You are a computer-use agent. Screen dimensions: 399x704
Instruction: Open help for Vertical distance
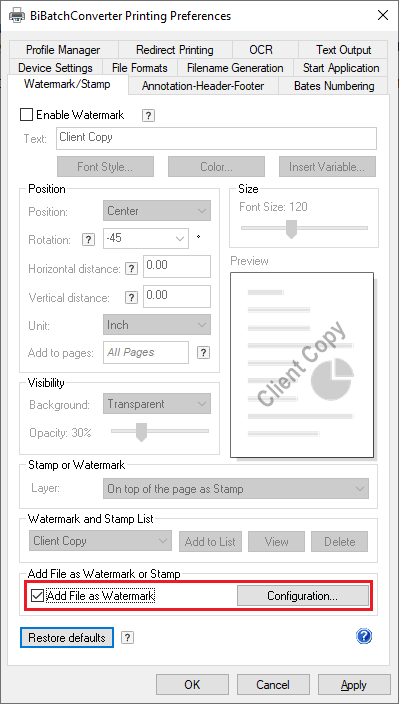pos(131,297)
